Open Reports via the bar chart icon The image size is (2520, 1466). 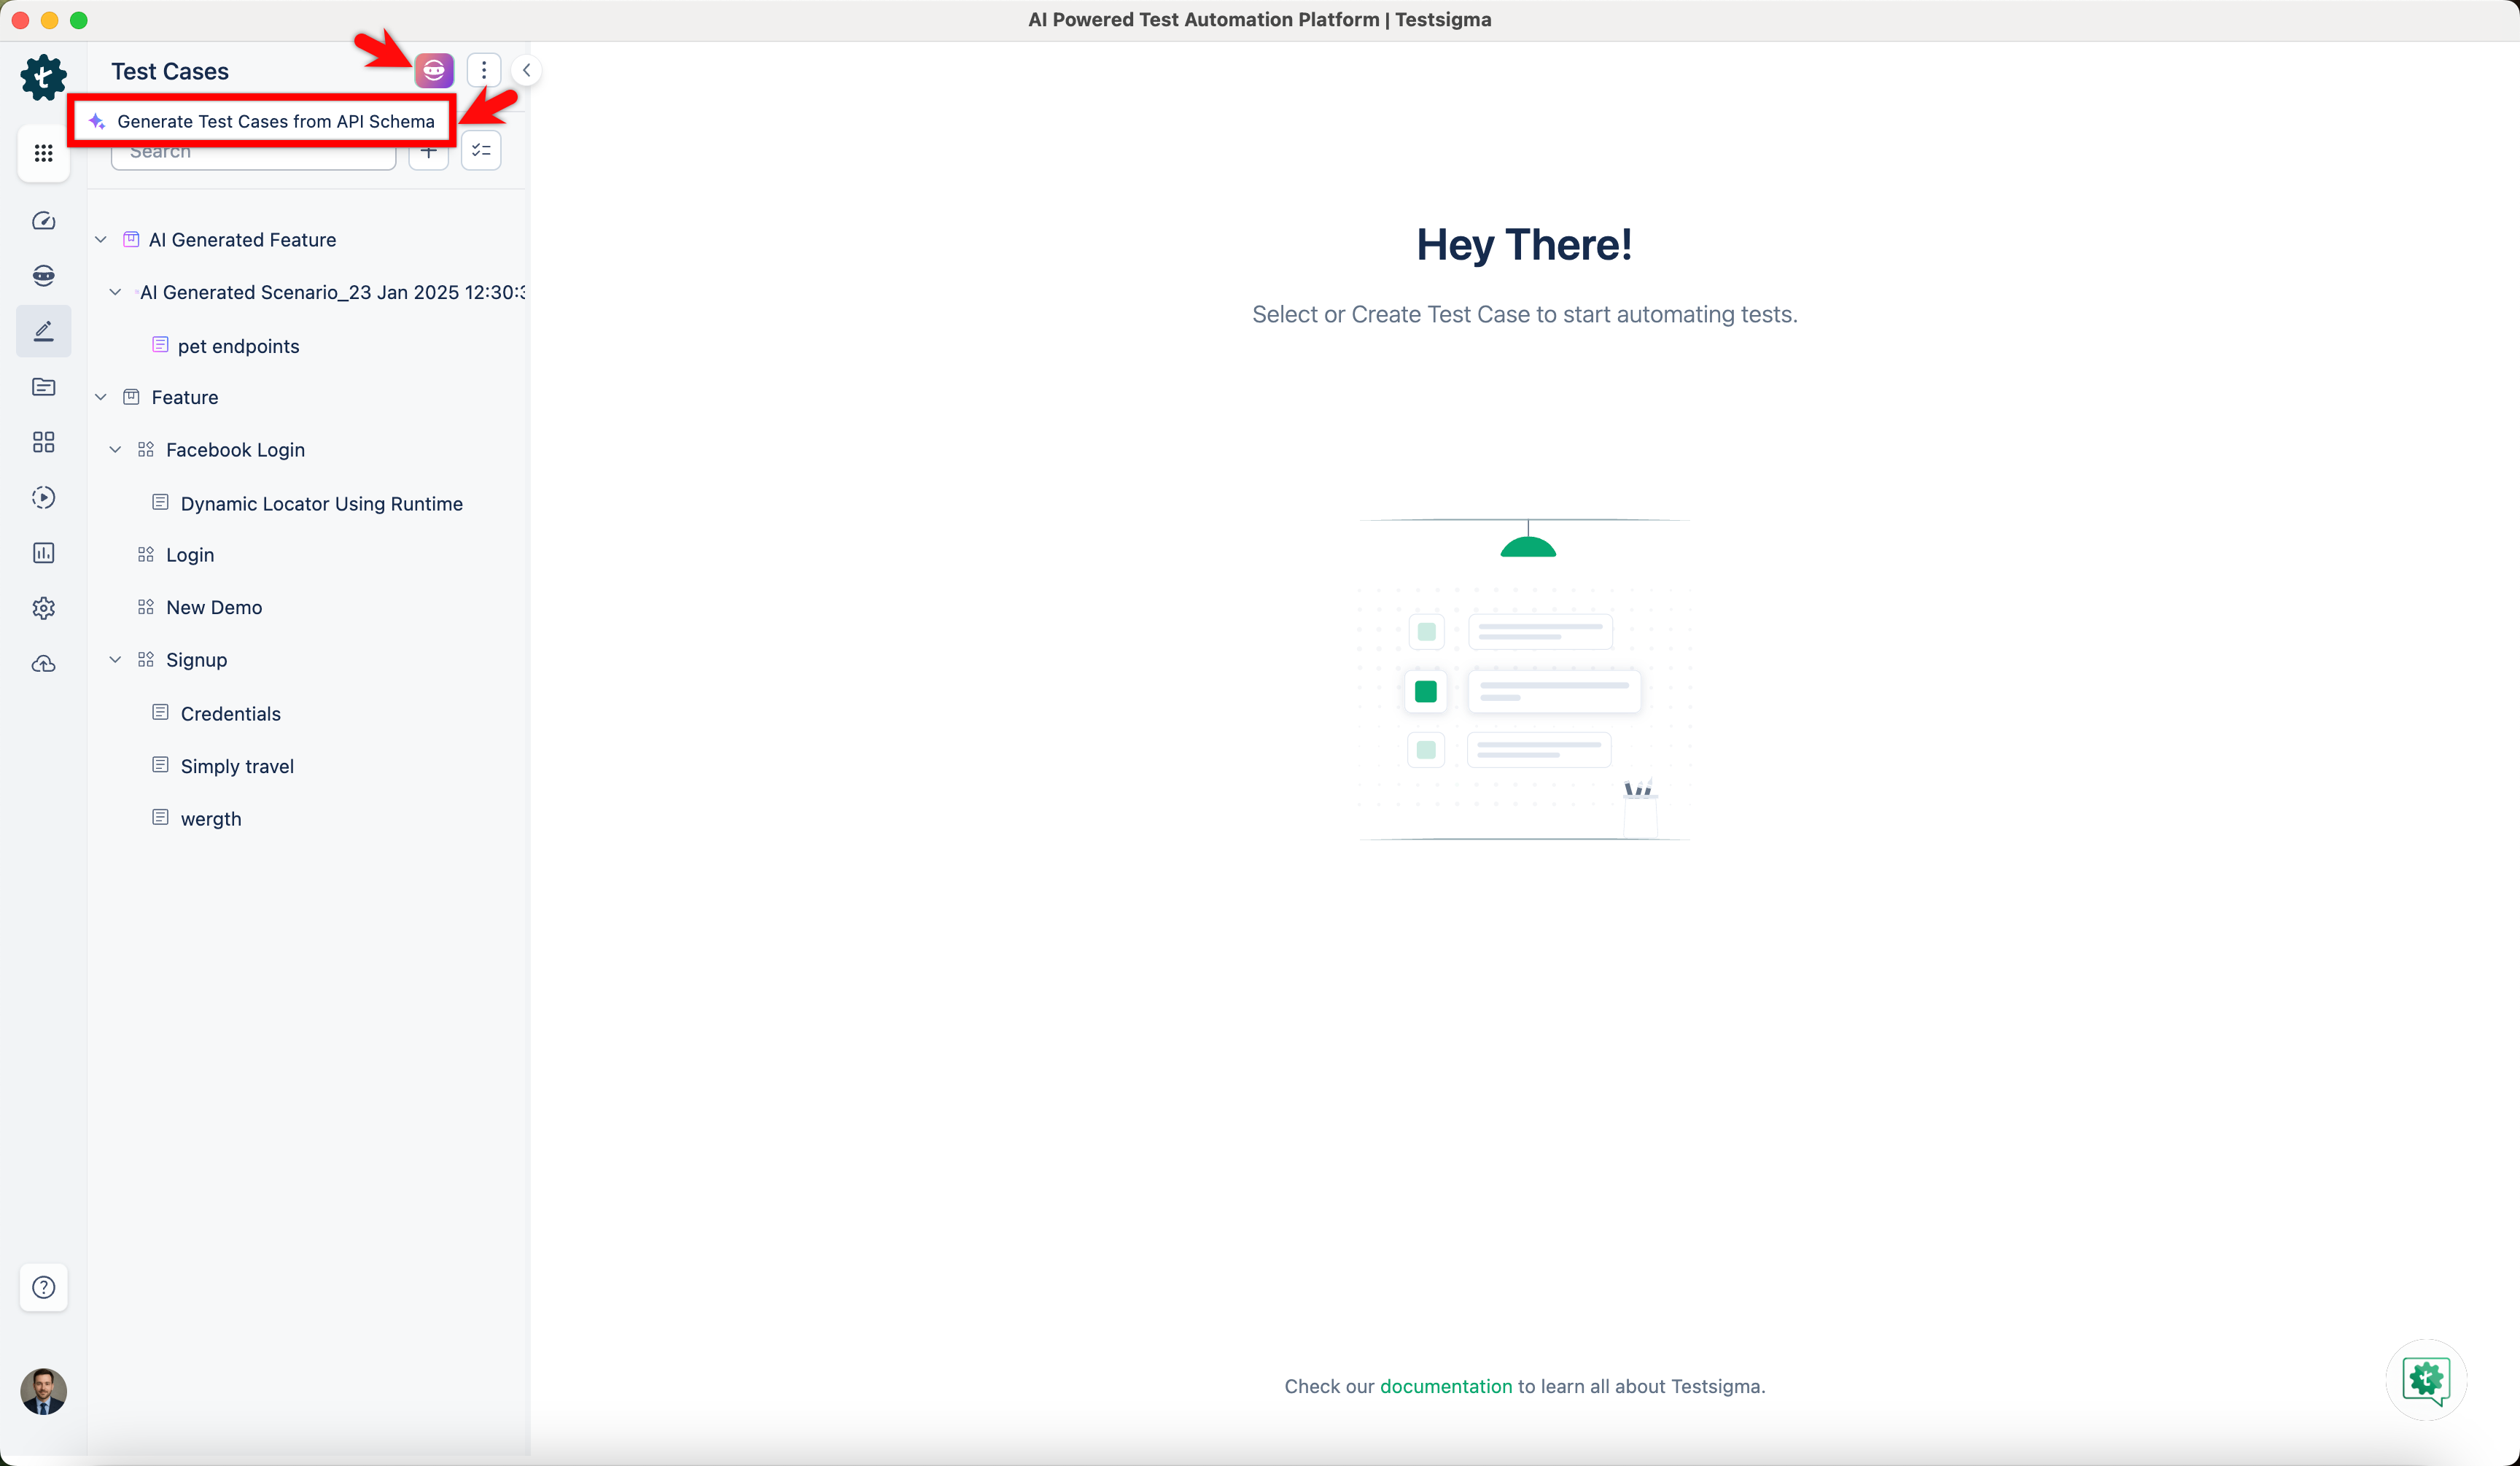tap(44, 553)
